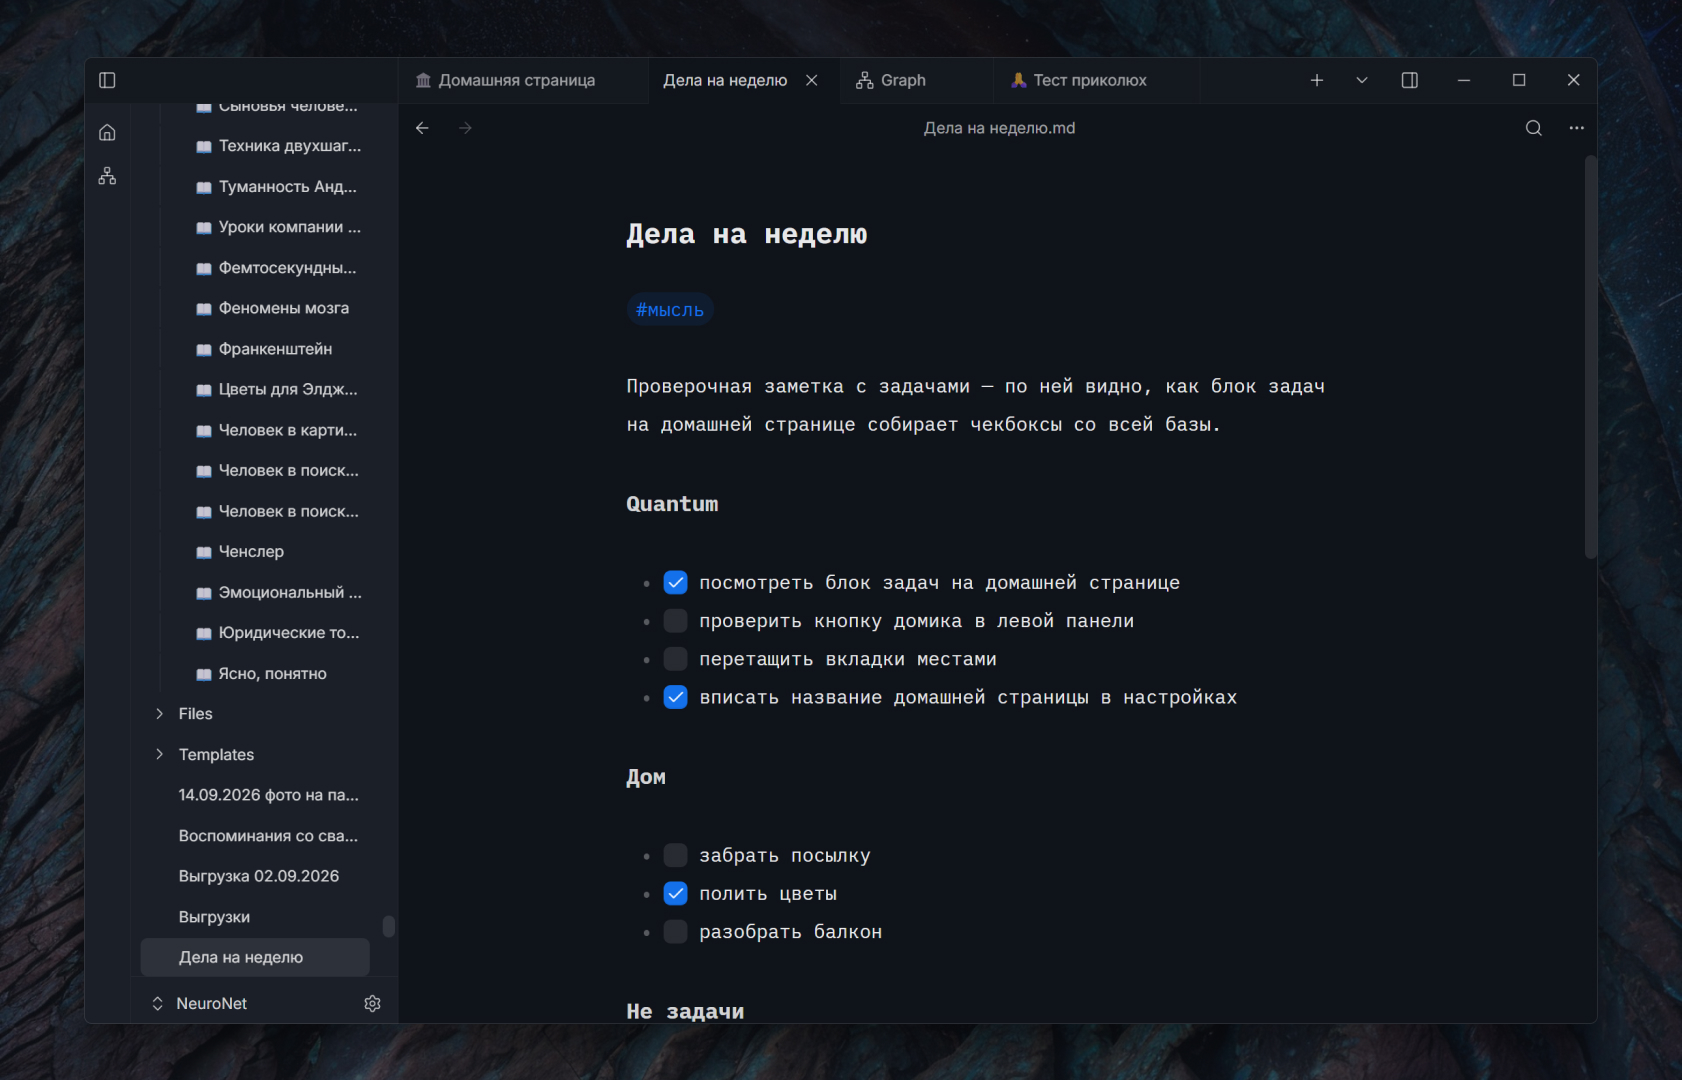The image size is (1682, 1080).
Task: Close the Дела на неделю tab
Action: [812, 80]
